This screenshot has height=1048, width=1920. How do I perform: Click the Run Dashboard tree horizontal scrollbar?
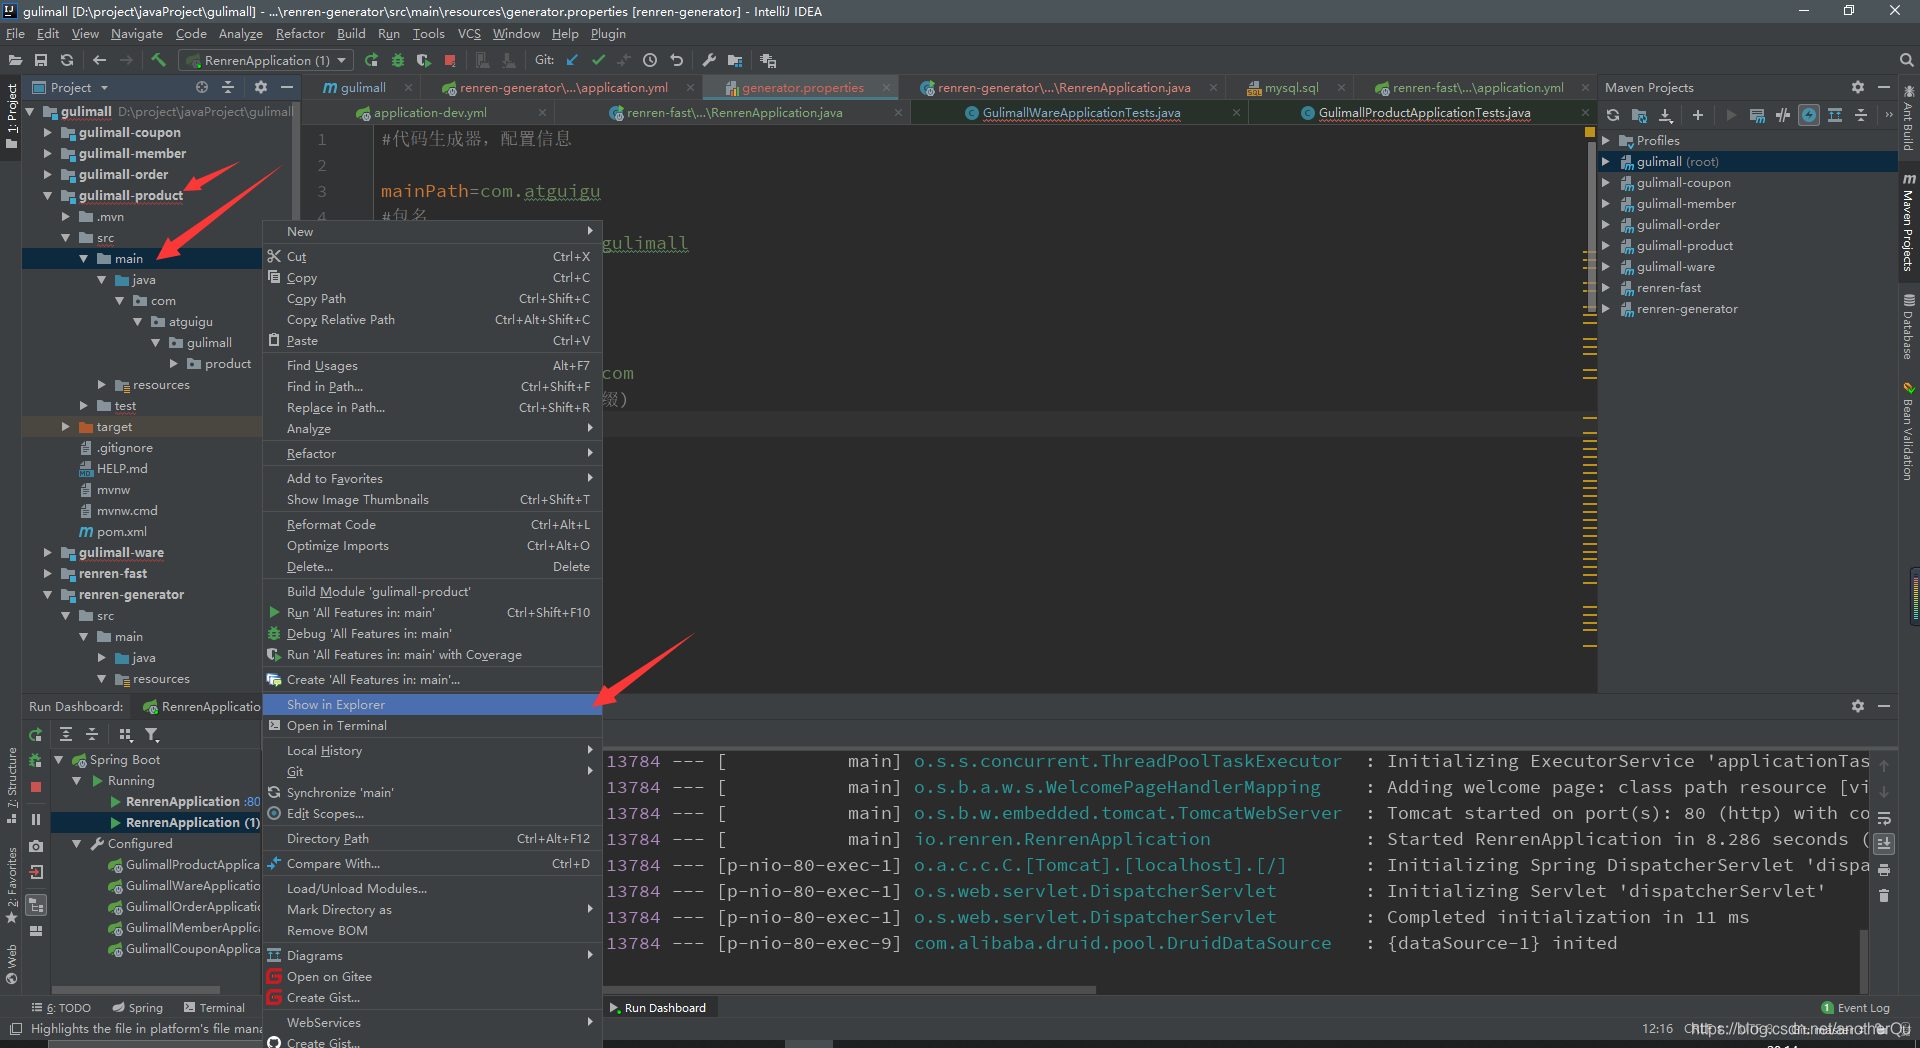pyautogui.click(x=137, y=990)
